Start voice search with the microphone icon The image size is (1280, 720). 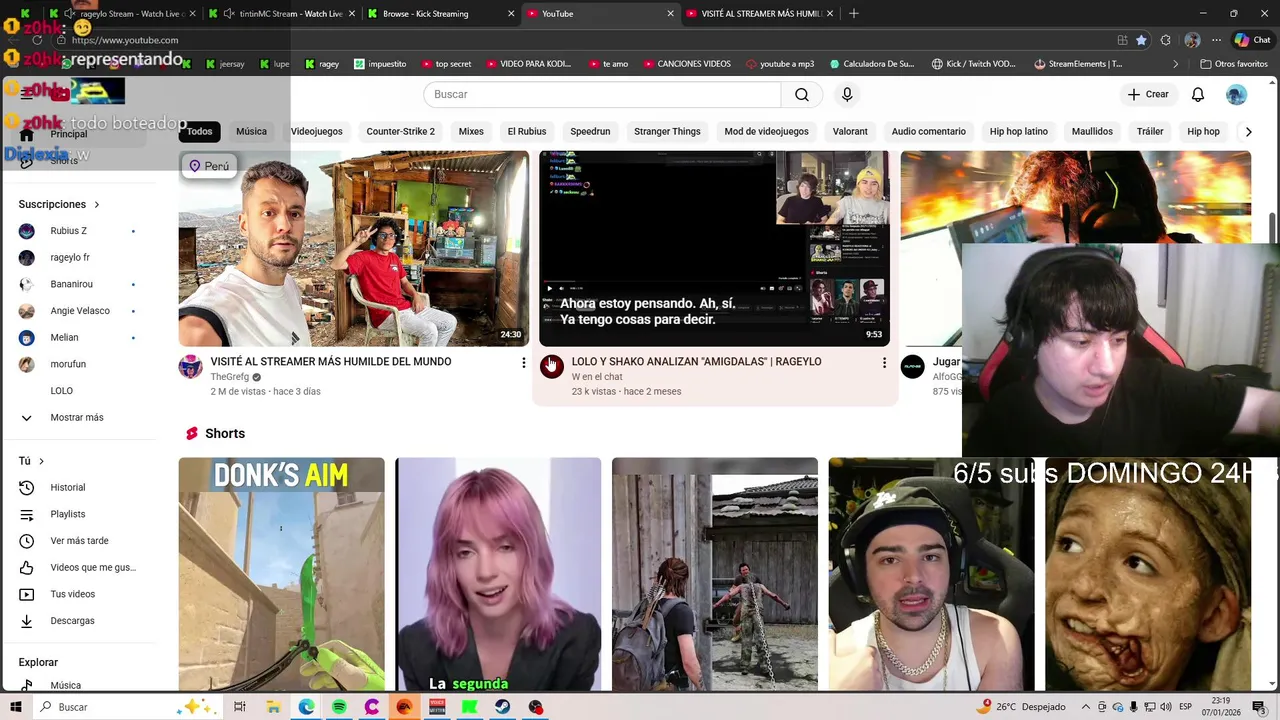pyautogui.click(x=847, y=94)
